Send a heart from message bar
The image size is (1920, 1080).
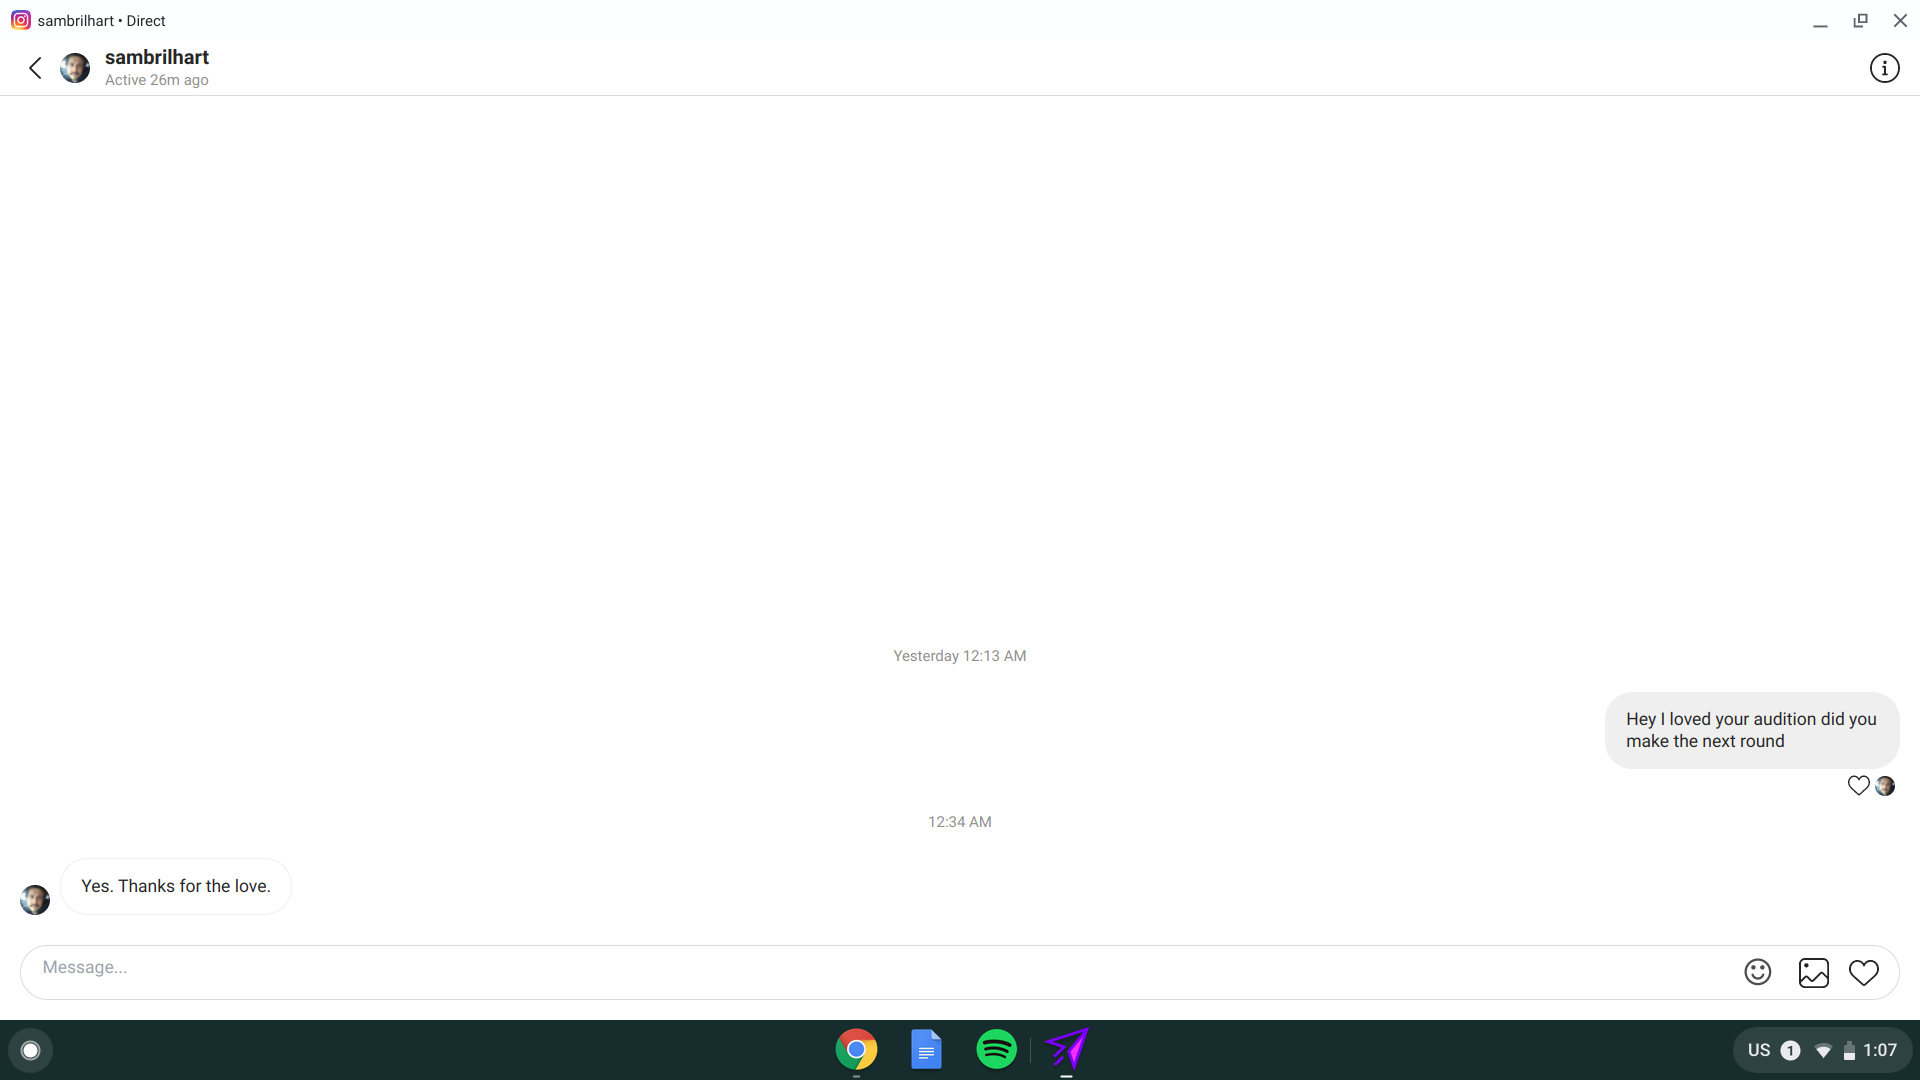(1863, 972)
